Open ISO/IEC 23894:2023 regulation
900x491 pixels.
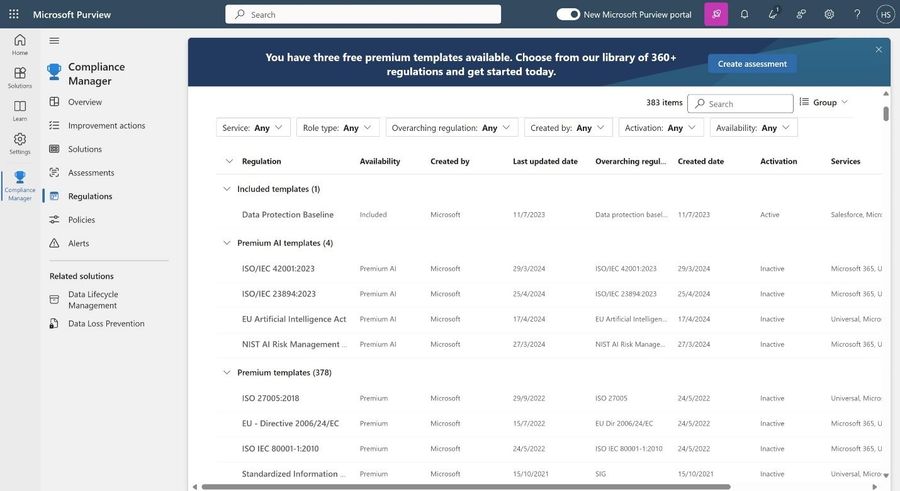(x=278, y=293)
